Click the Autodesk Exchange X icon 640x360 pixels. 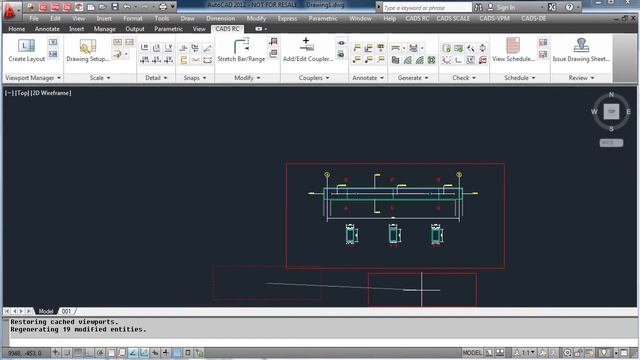552,7
